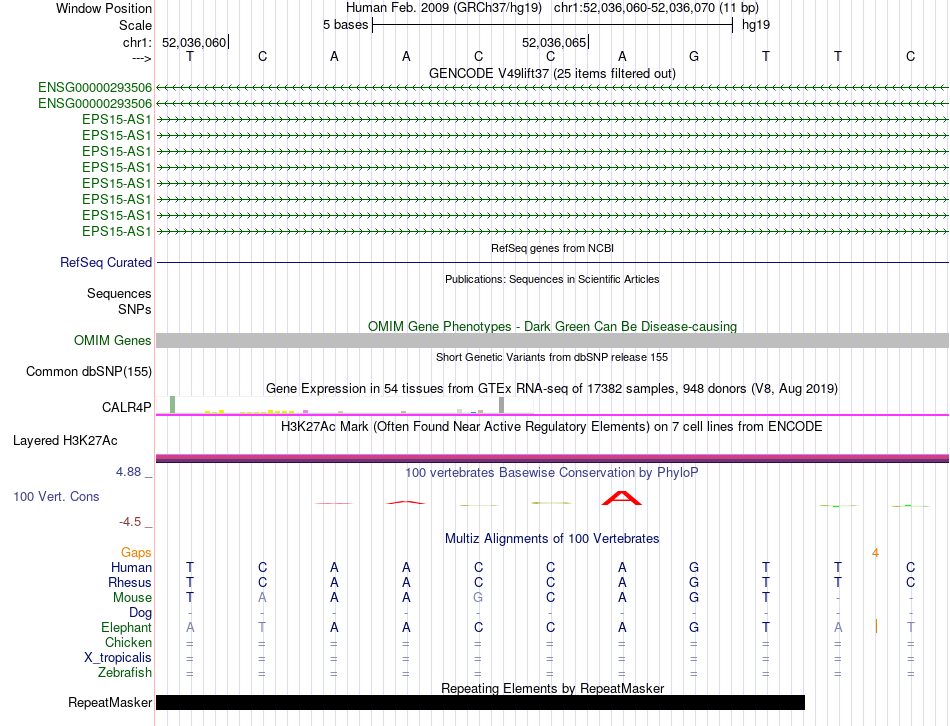Click the 52,036,060 ruler coordinate
The height and width of the screenshot is (726, 950).
[x=193, y=42]
